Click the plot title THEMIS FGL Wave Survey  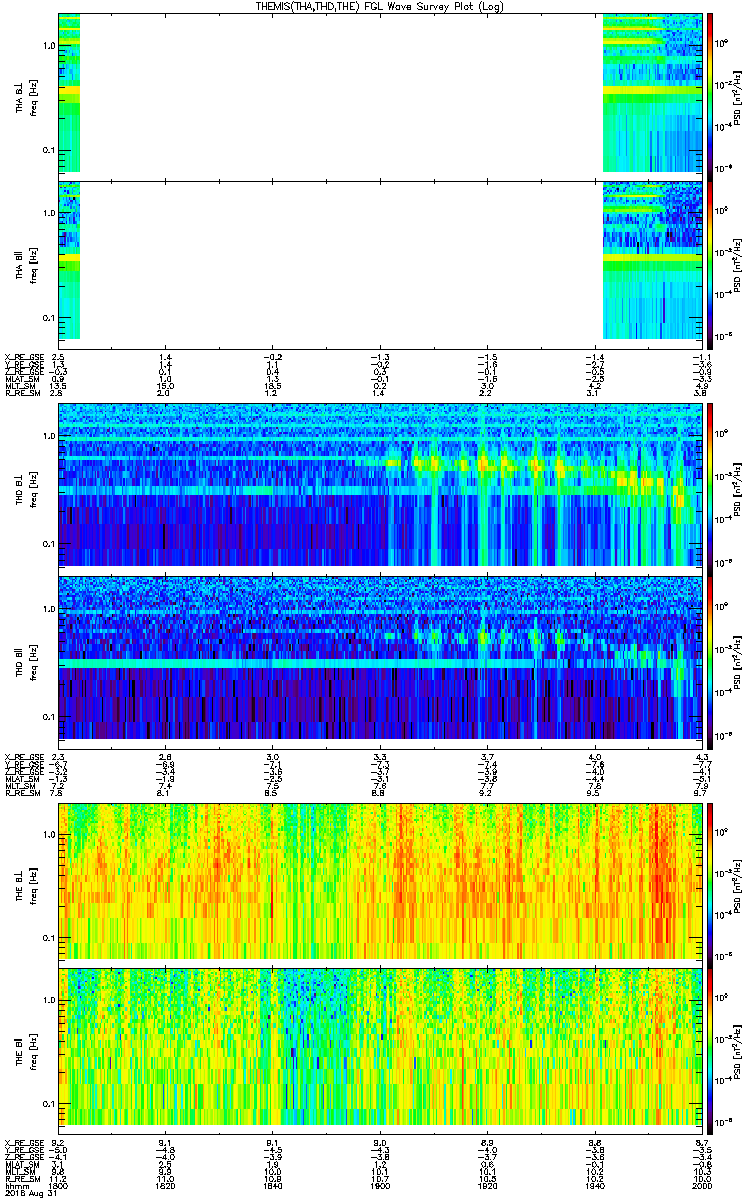click(x=374, y=6)
